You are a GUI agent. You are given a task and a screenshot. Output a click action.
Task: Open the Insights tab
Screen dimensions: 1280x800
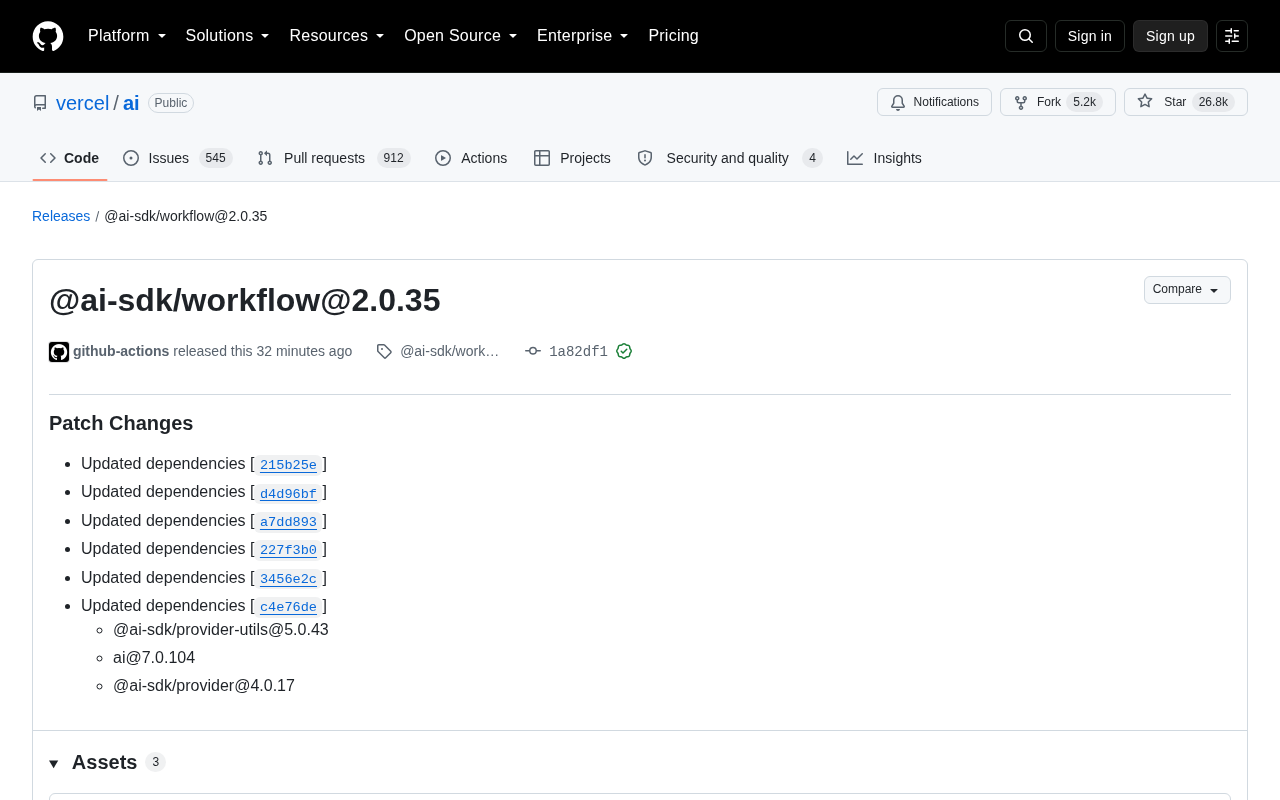click(x=884, y=158)
